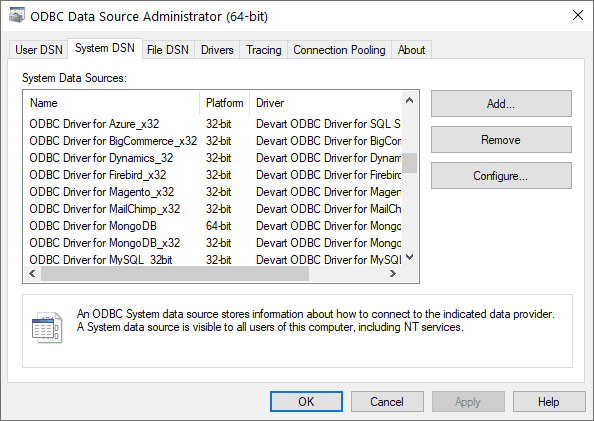Select ODBC Driver for Firebird_x32

point(98,175)
